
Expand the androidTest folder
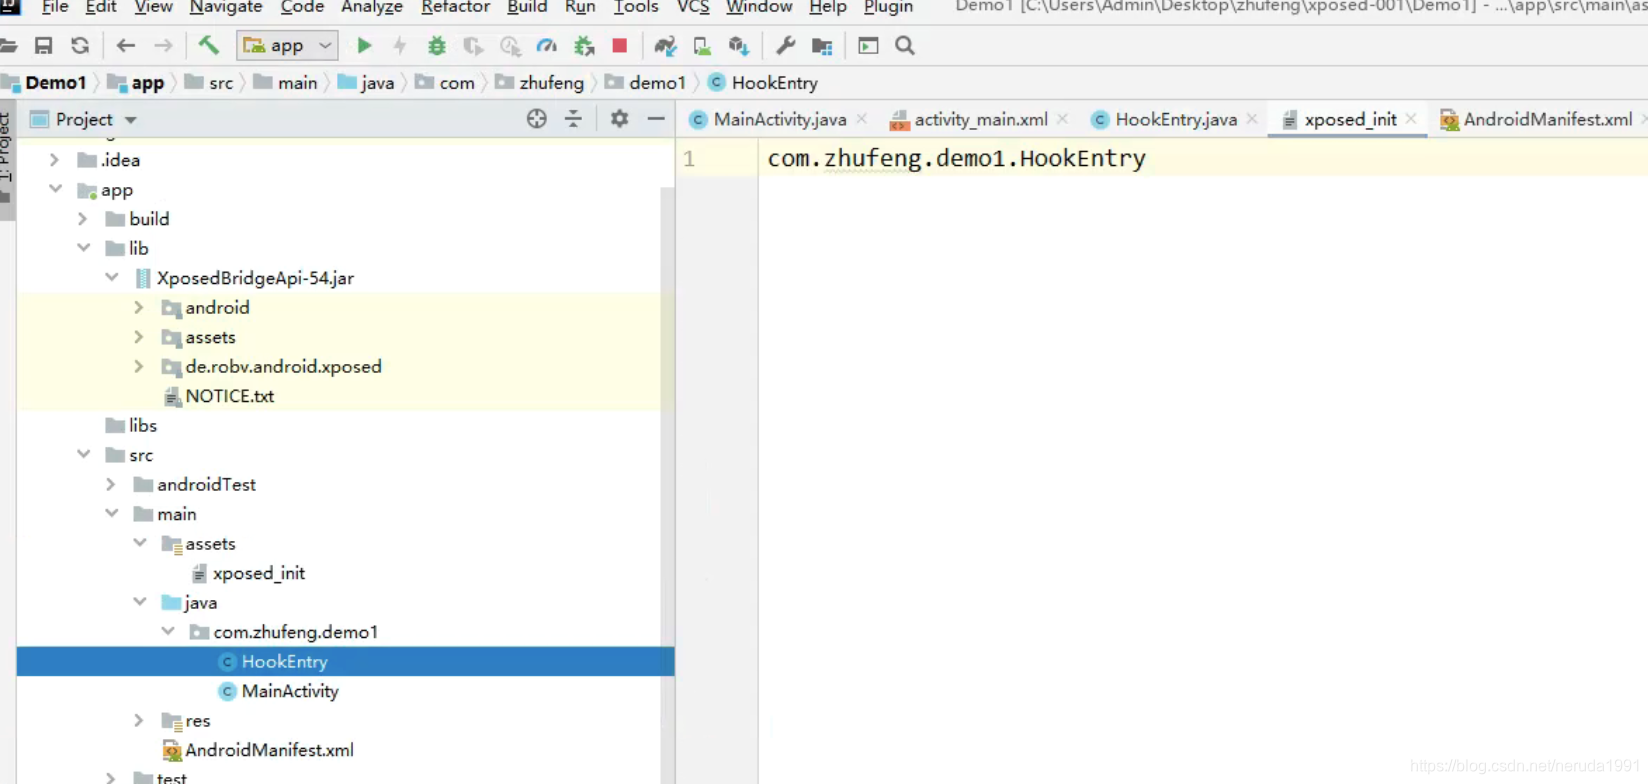coord(111,485)
